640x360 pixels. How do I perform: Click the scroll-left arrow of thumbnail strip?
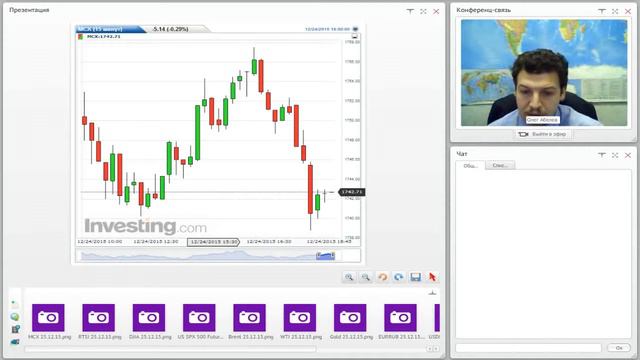(429, 349)
